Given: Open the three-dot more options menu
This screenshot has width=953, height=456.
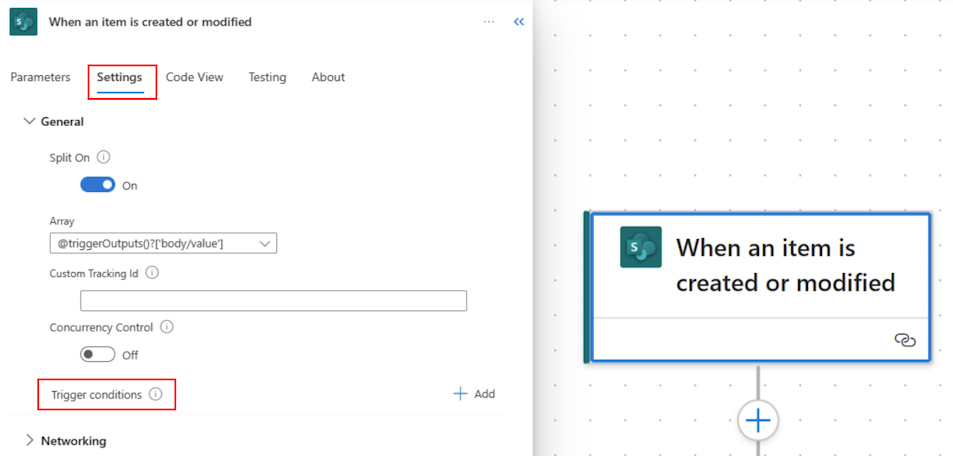Looking at the screenshot, I should pyautogui.click(x=489, y=22).
